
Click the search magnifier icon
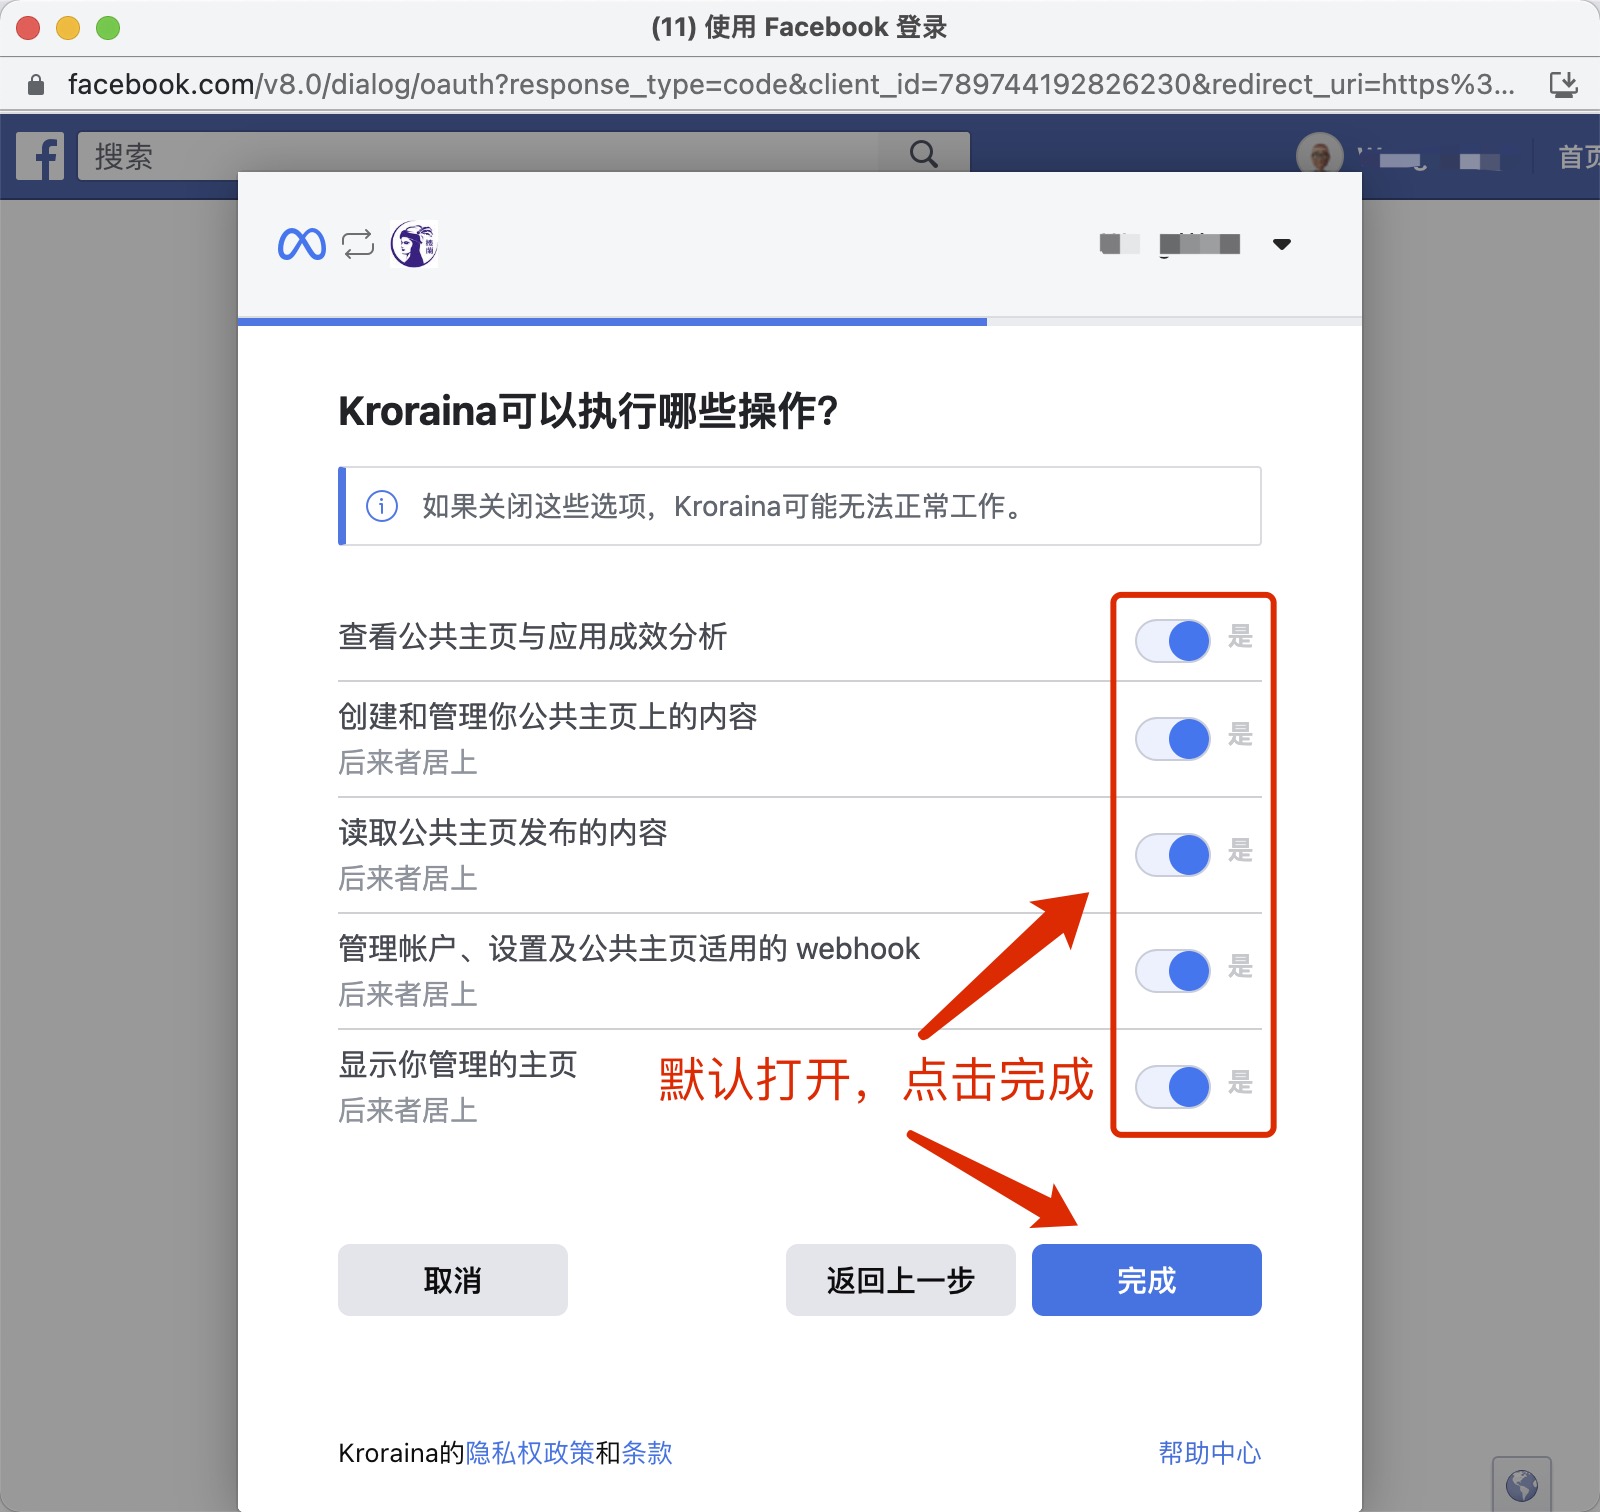[924, 154]
